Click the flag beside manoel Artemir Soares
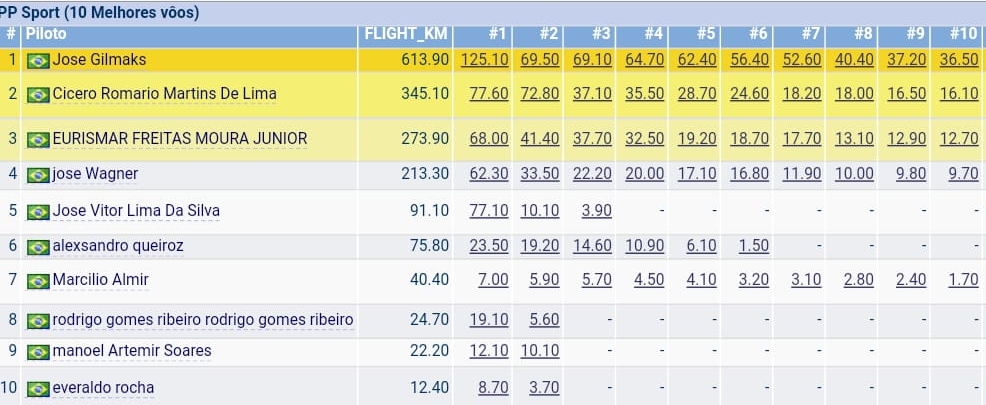Viewport: 986px width, 405px height. [x=38, y=352]
